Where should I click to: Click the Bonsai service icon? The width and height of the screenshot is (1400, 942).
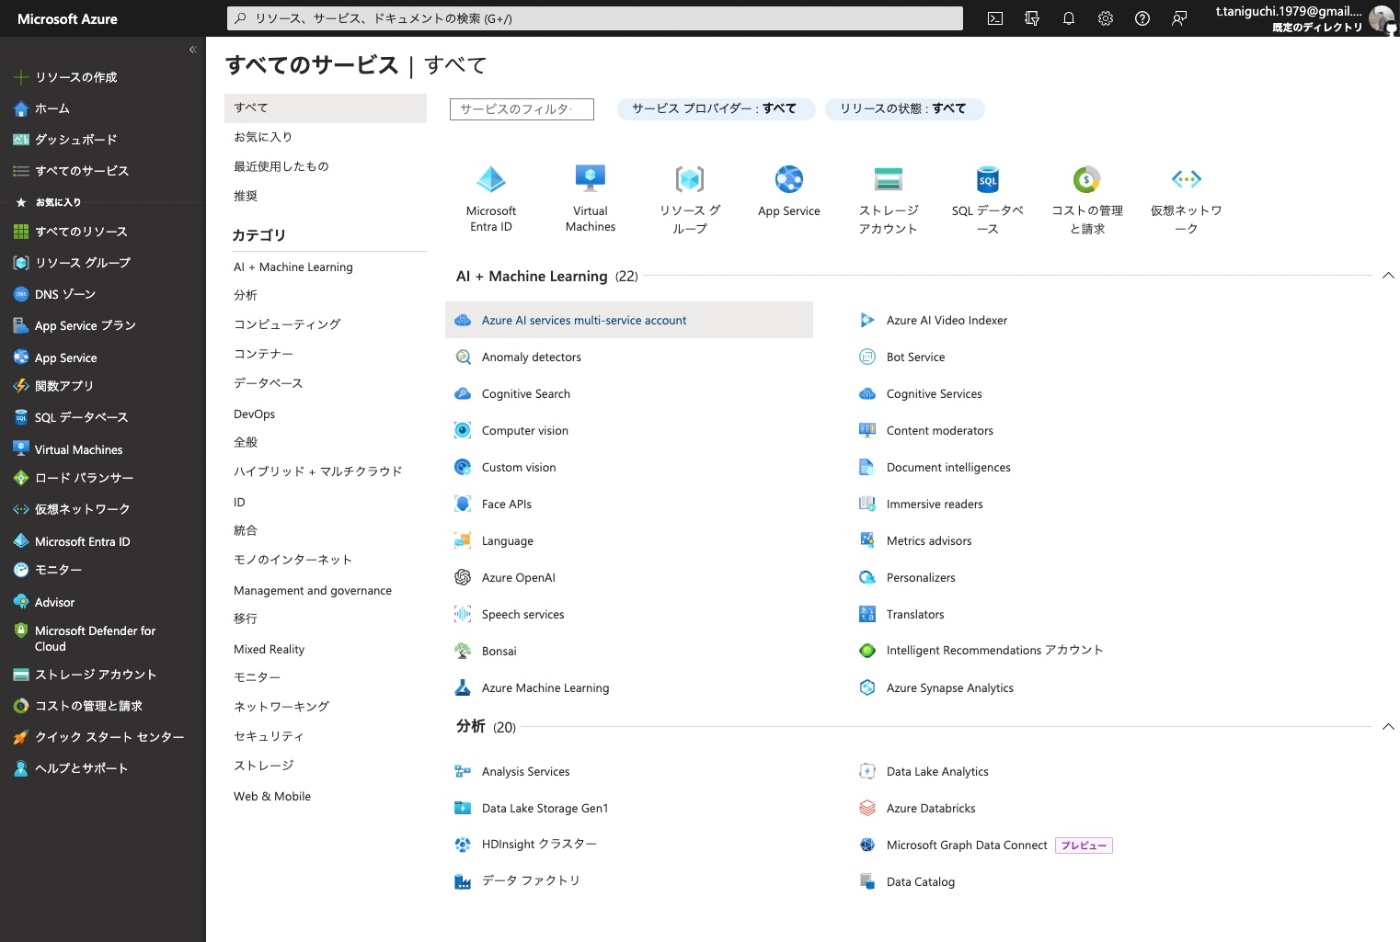point(462,651)
